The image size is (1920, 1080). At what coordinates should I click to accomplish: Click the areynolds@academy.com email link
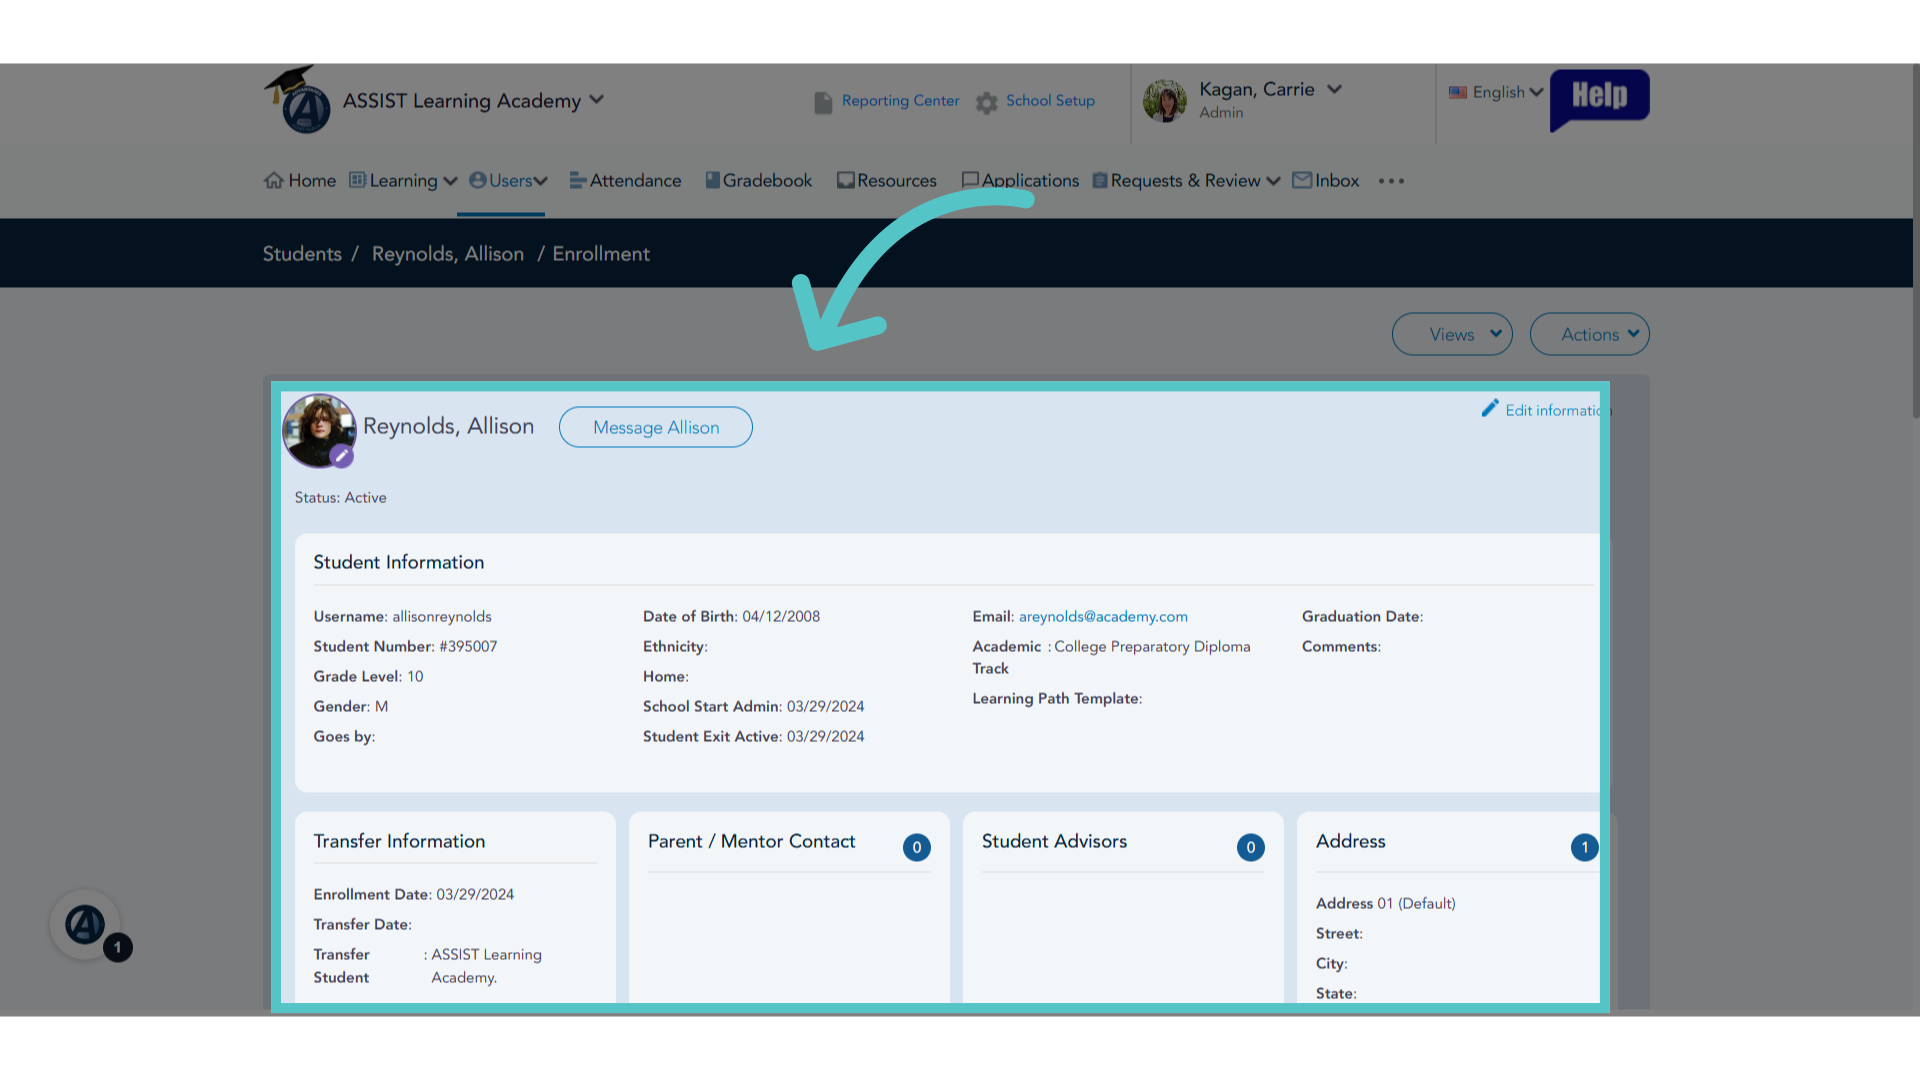point(1103,616)
